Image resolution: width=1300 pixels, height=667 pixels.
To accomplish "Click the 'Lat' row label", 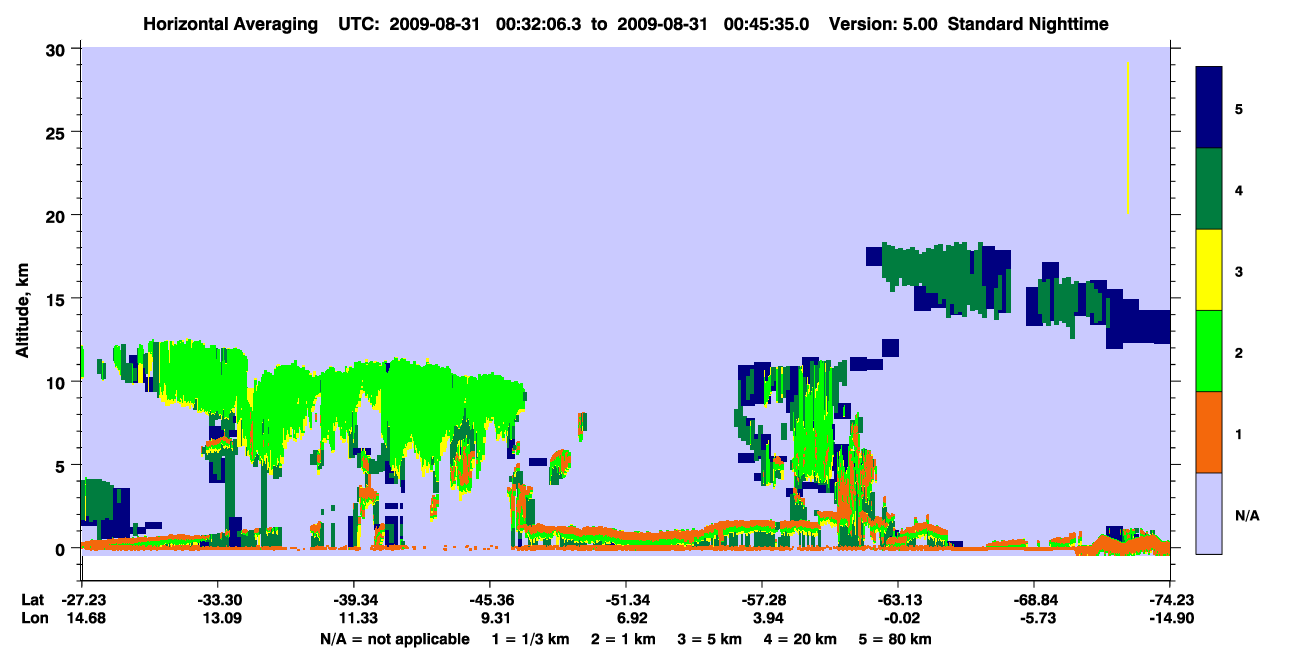I will coord(33,600).
